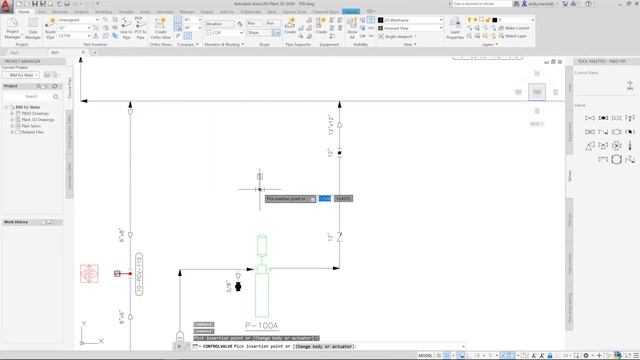Screen dimensions: 640x360
Task: Click the command line close X button
Action: tap(179, 346)
